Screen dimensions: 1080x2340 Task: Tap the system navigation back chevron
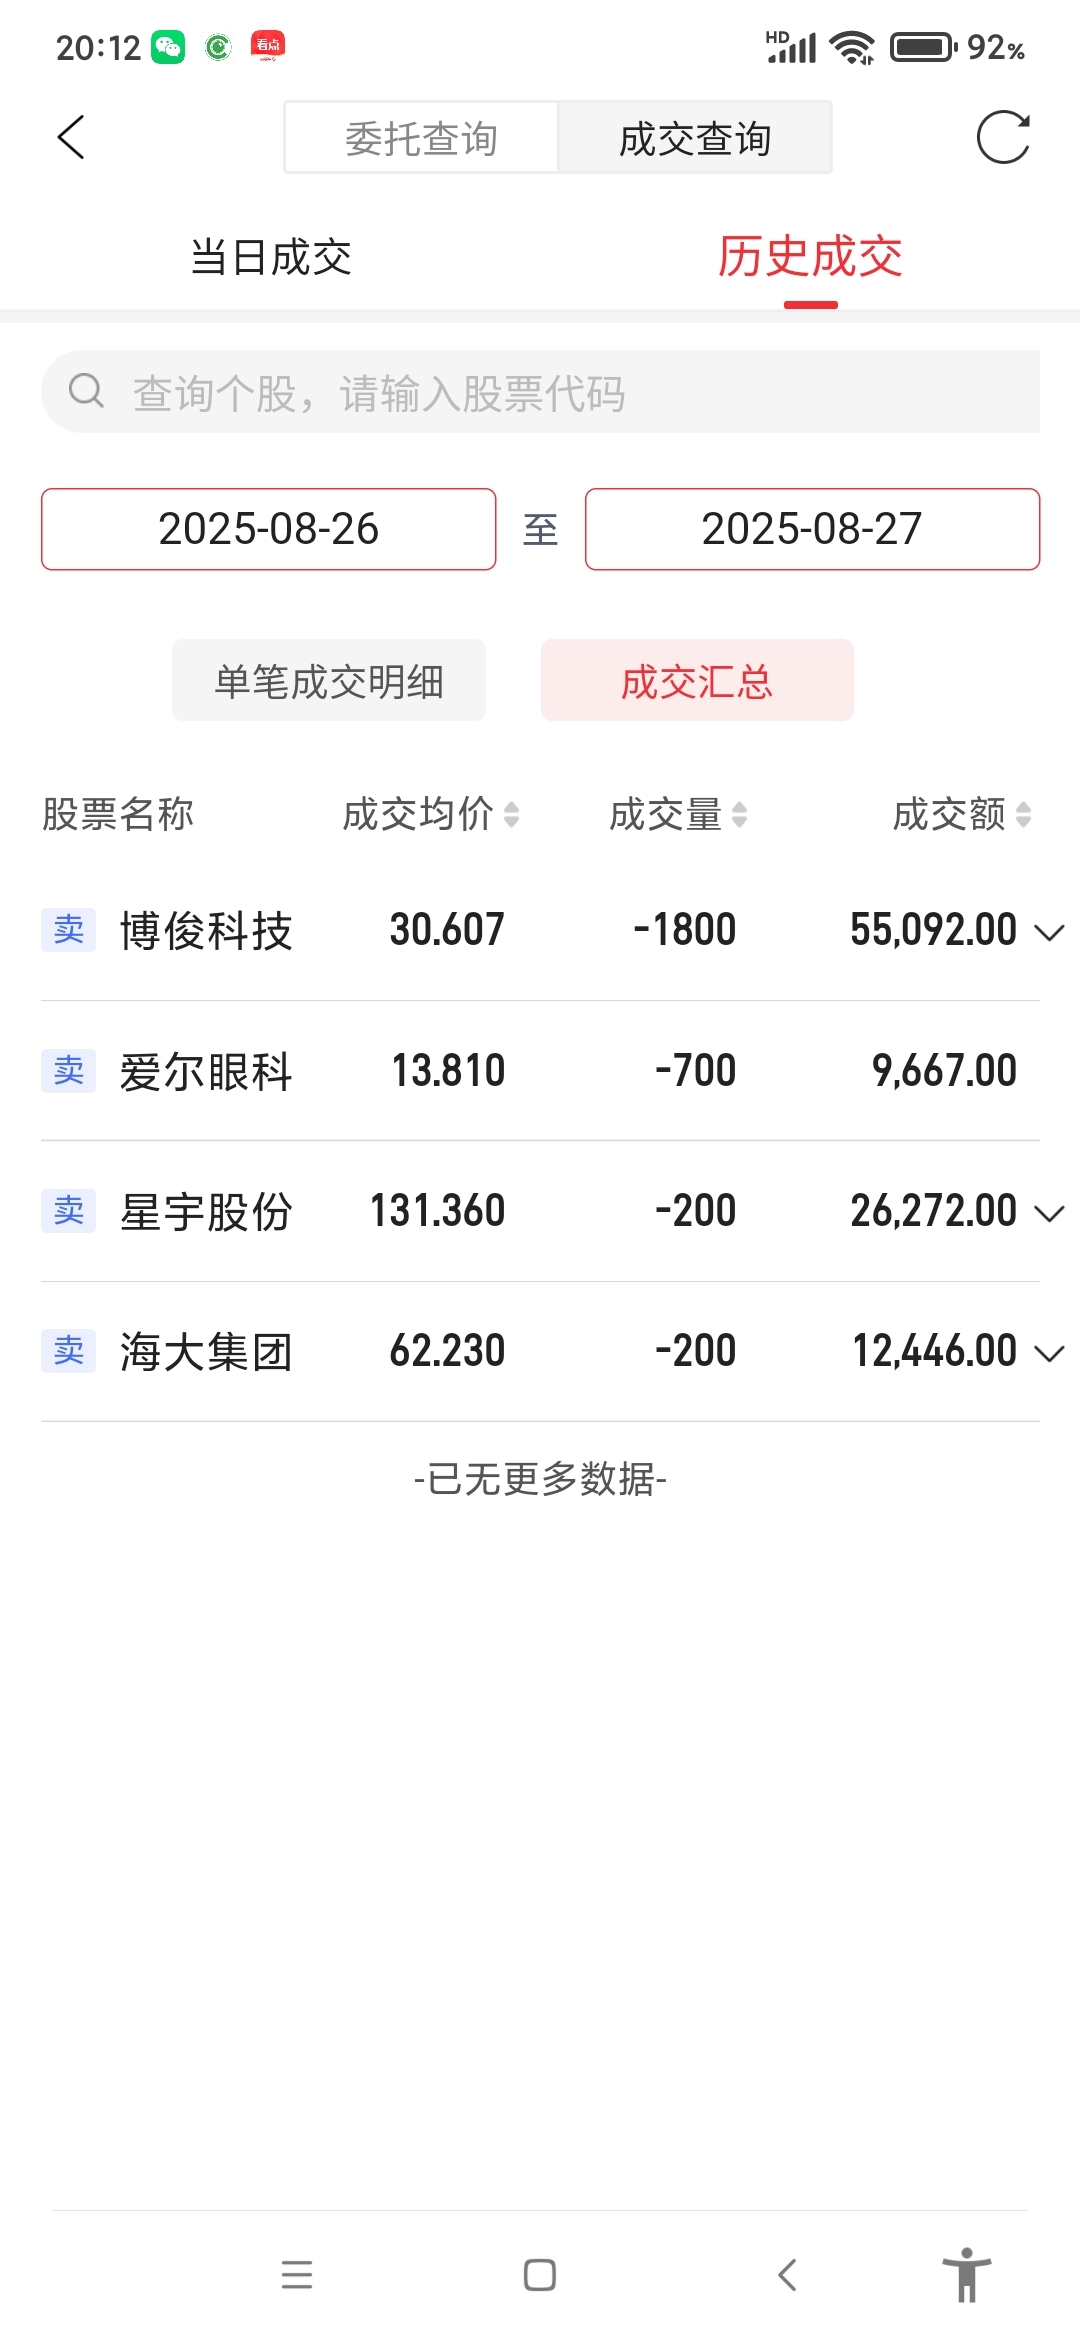787,2275
